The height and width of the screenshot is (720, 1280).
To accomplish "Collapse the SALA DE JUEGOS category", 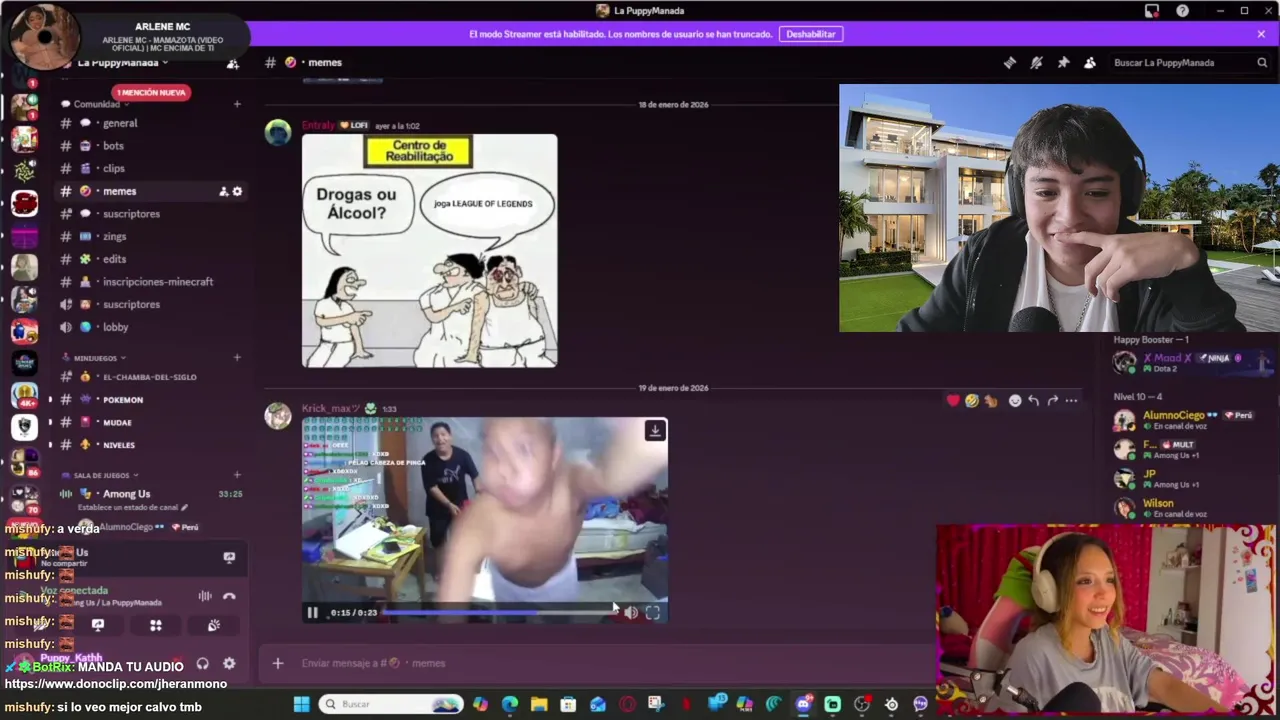I will (x=101, y=475).
